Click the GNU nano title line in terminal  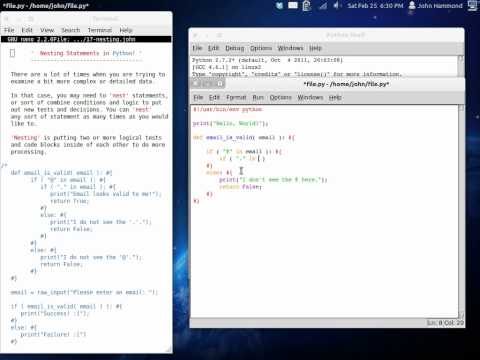pyautogui.click(x=86, y=39)
